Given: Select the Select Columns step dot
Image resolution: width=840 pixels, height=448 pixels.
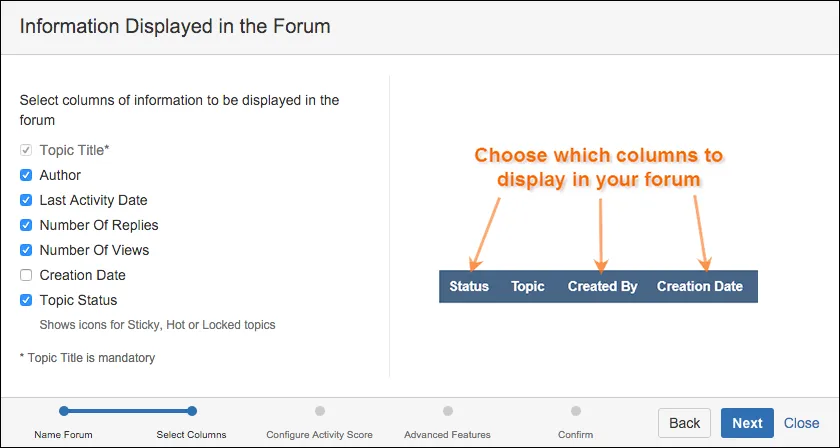Looking at the screenshot, I should point(192,411).
